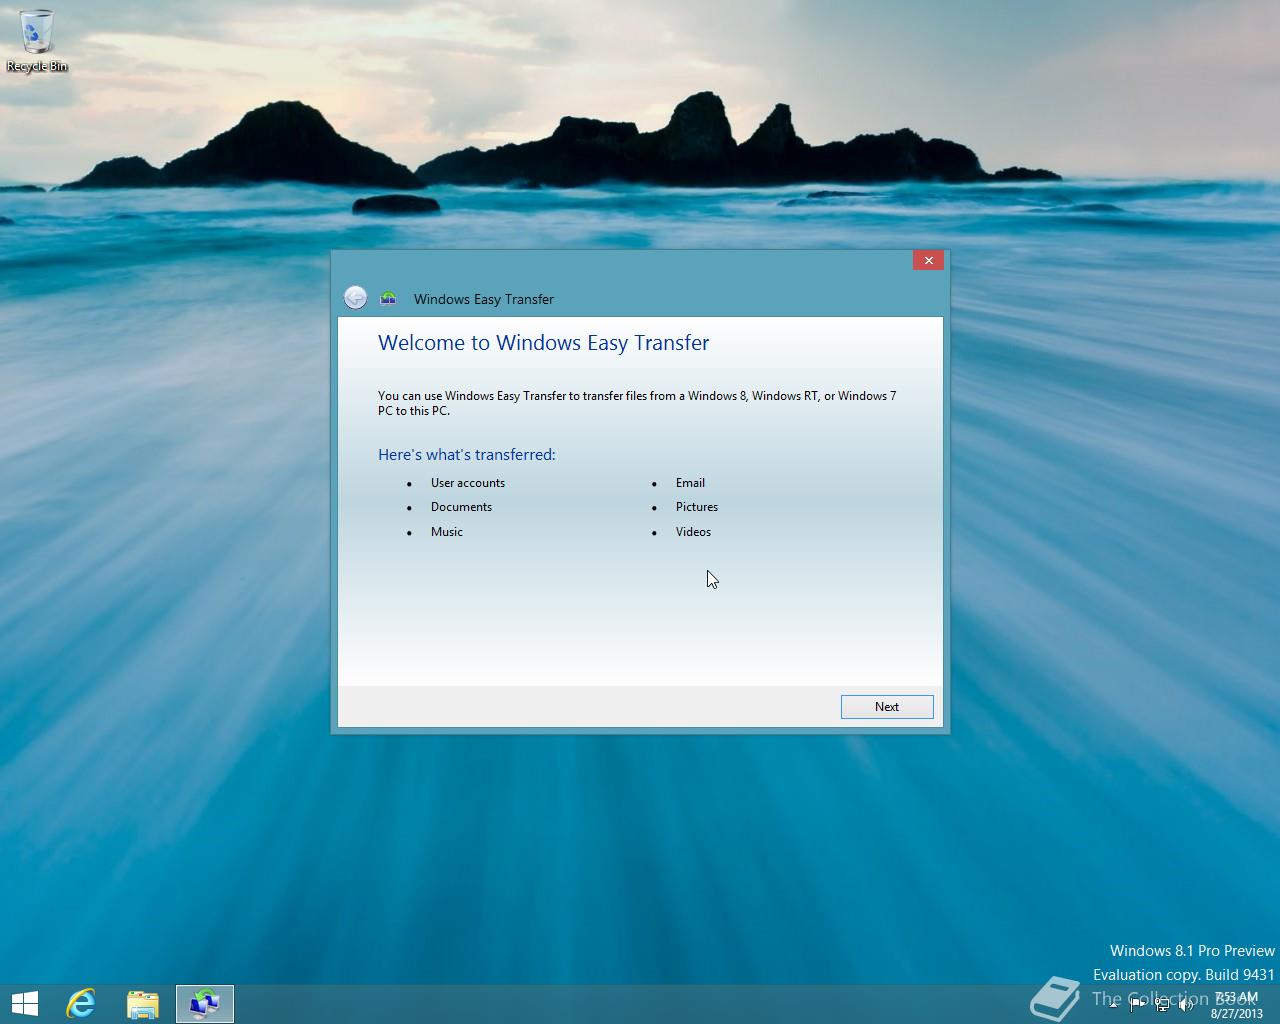Click the 'Pictures' list item
The height and width of the screenshot is (1024, 1280).
point(697,507)
